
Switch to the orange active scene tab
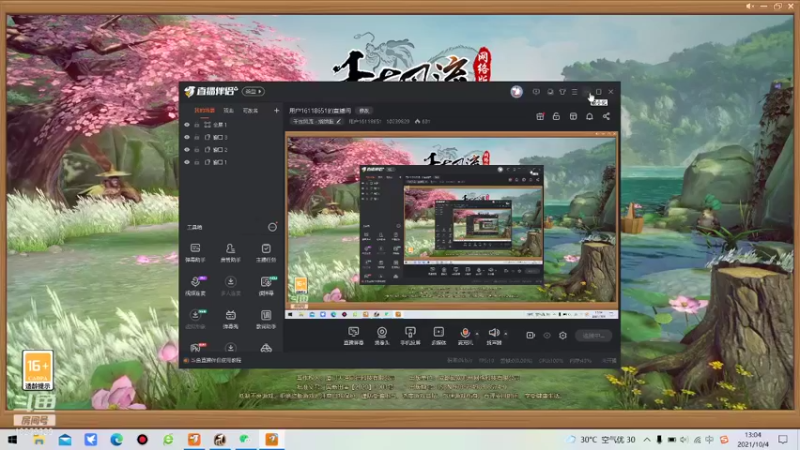[x=205, y=110]
